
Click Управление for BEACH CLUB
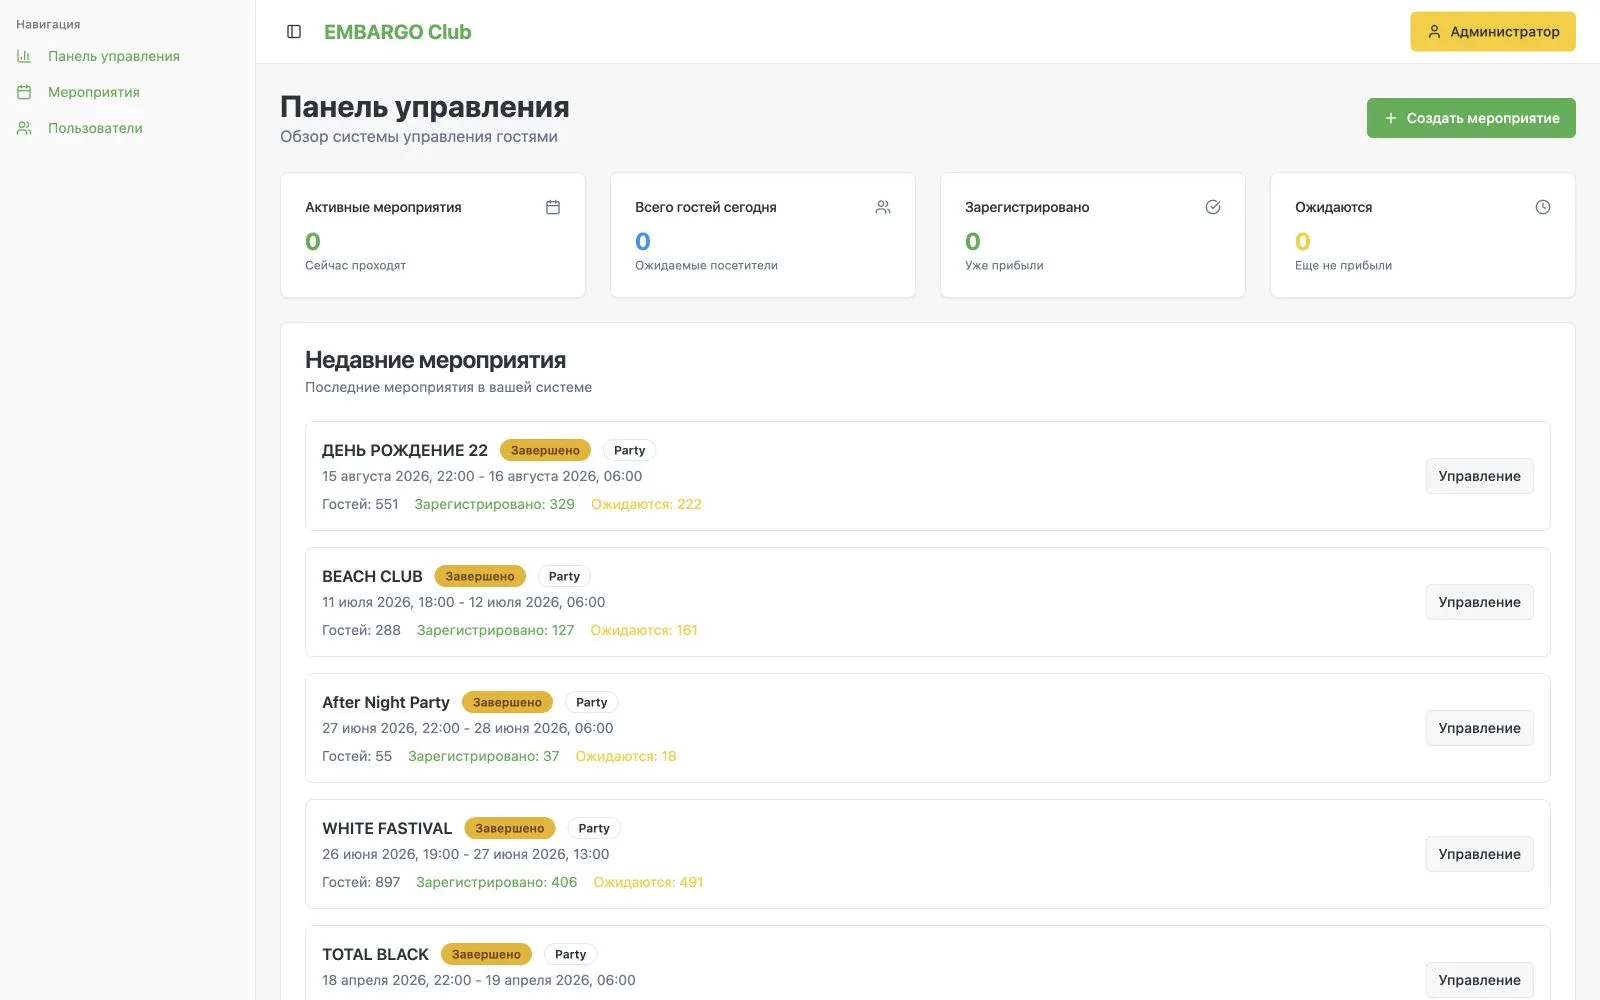click(x=1479, y=602)
